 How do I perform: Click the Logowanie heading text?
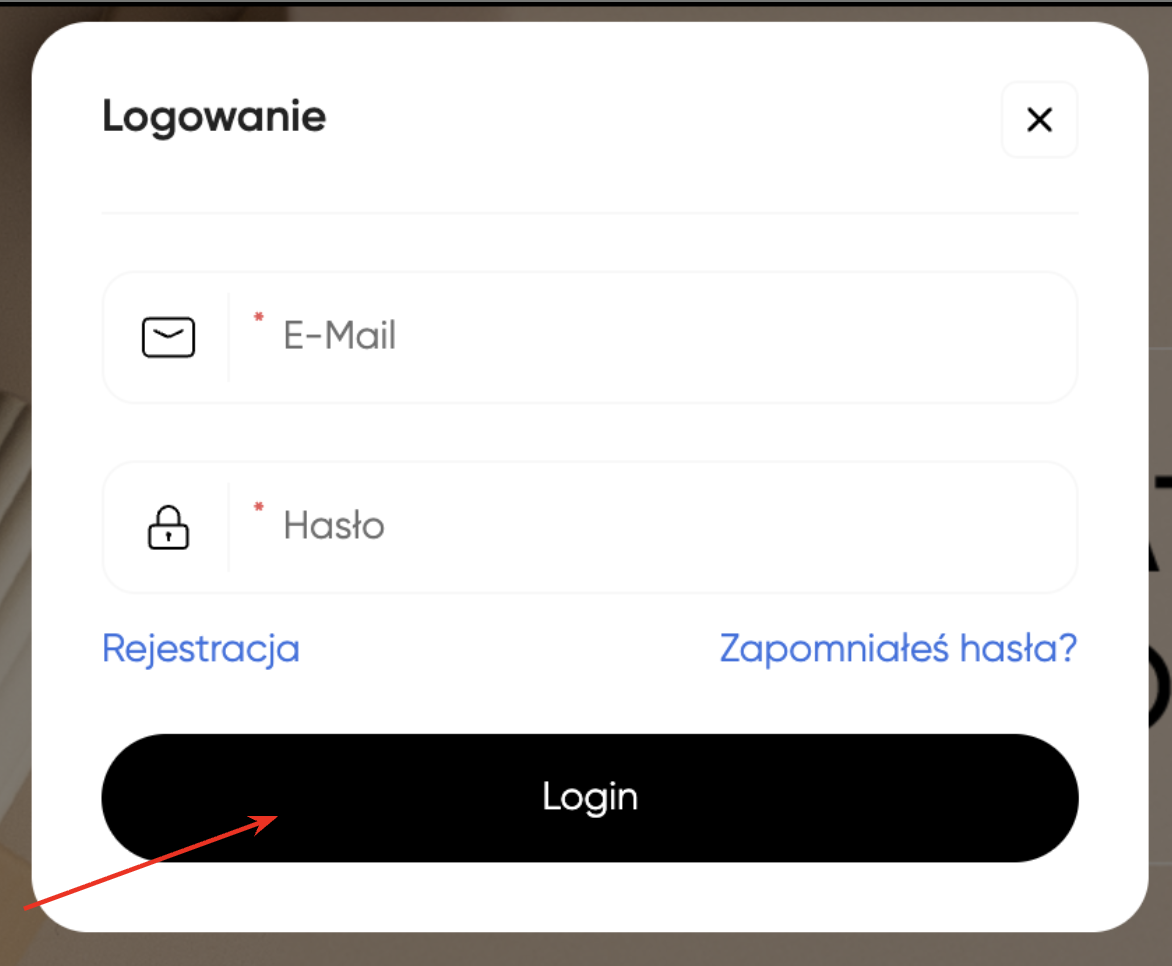point(214,117)
